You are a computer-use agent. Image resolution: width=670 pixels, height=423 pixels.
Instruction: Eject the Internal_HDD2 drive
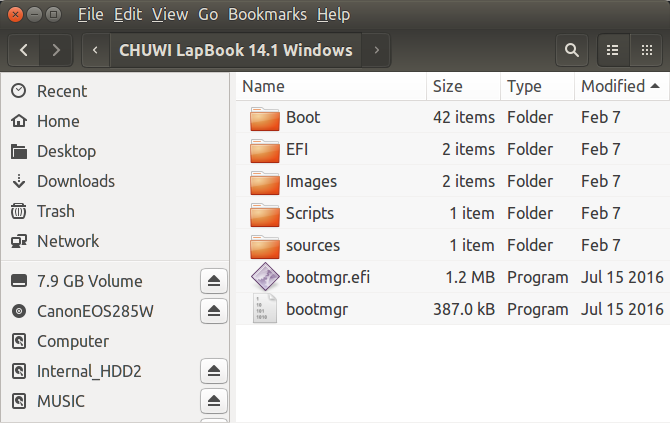pyautogui.click(x=214, y=371)
